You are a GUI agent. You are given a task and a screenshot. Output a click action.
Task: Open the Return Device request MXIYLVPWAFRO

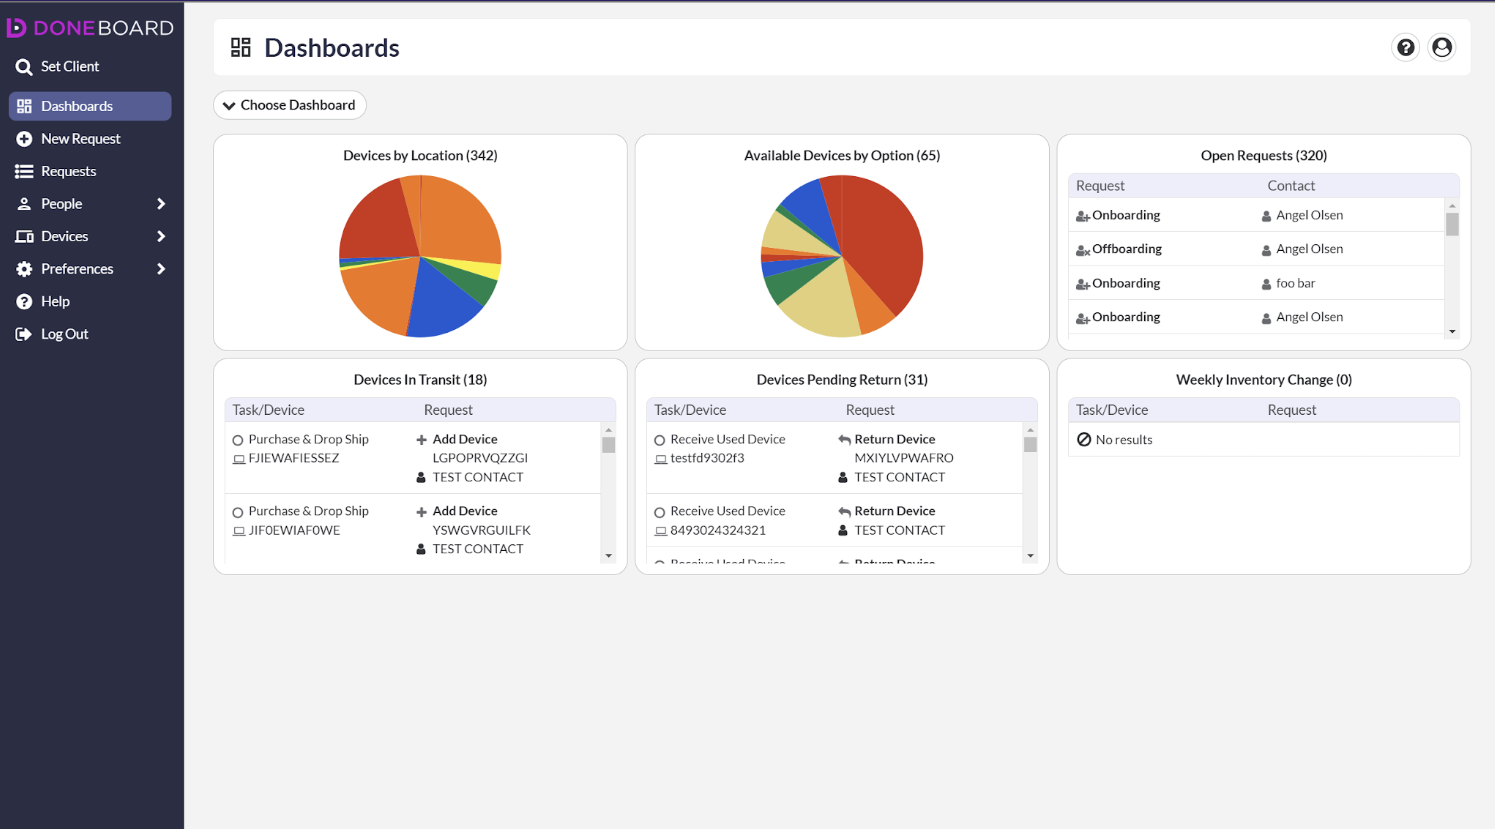[x=904, y=458]
